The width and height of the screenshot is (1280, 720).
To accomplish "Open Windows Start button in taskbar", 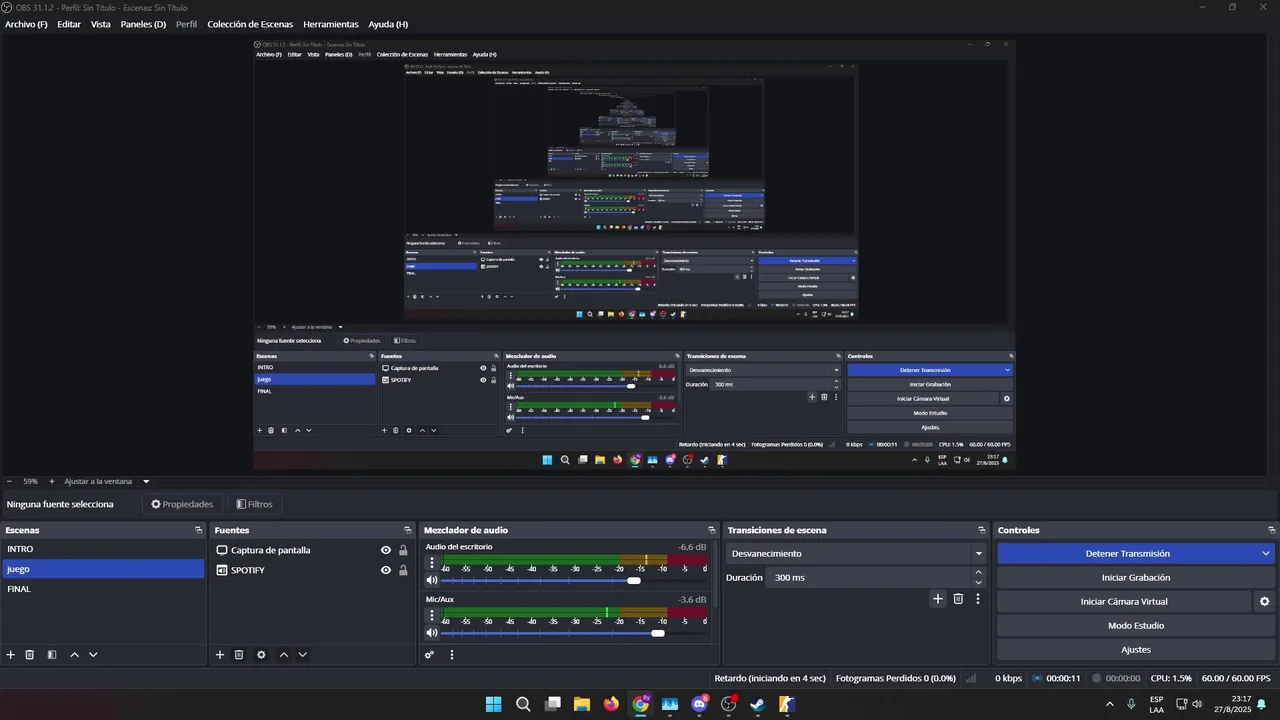I will click(493, 704).
